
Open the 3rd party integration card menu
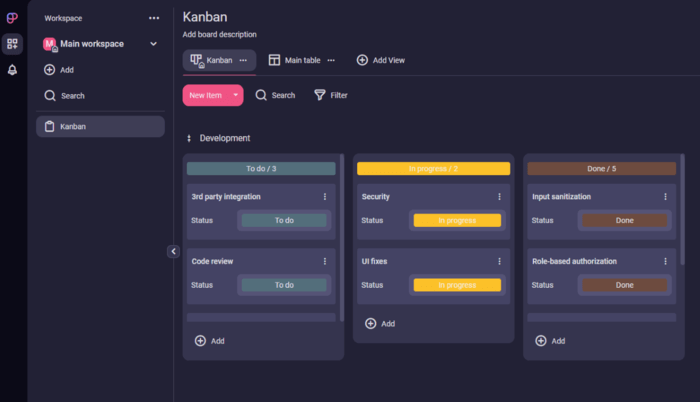coord(325,197)
